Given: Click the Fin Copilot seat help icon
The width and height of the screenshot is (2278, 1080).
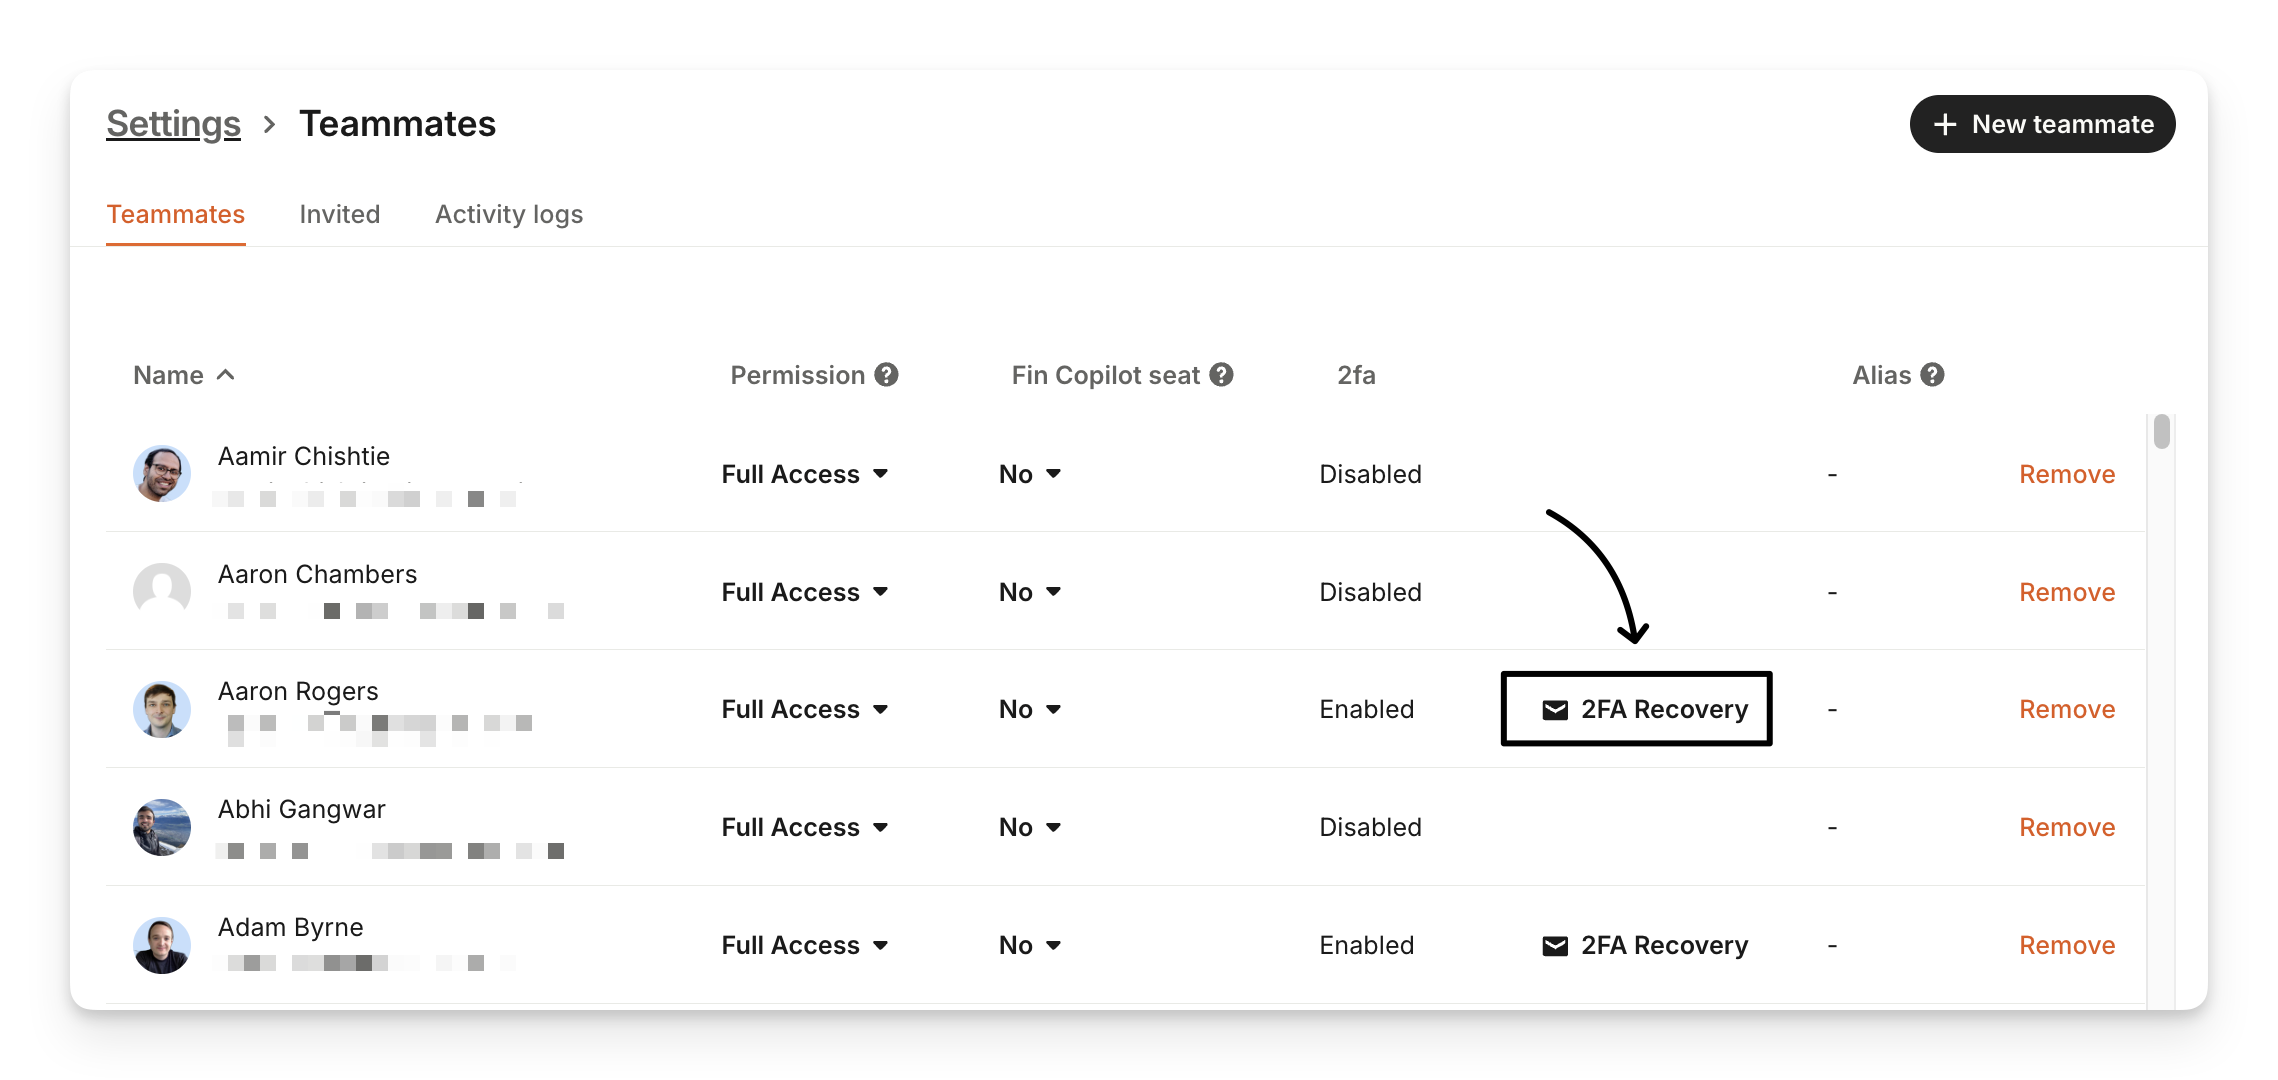Looking at the screenshot, I should point(1221,375).
